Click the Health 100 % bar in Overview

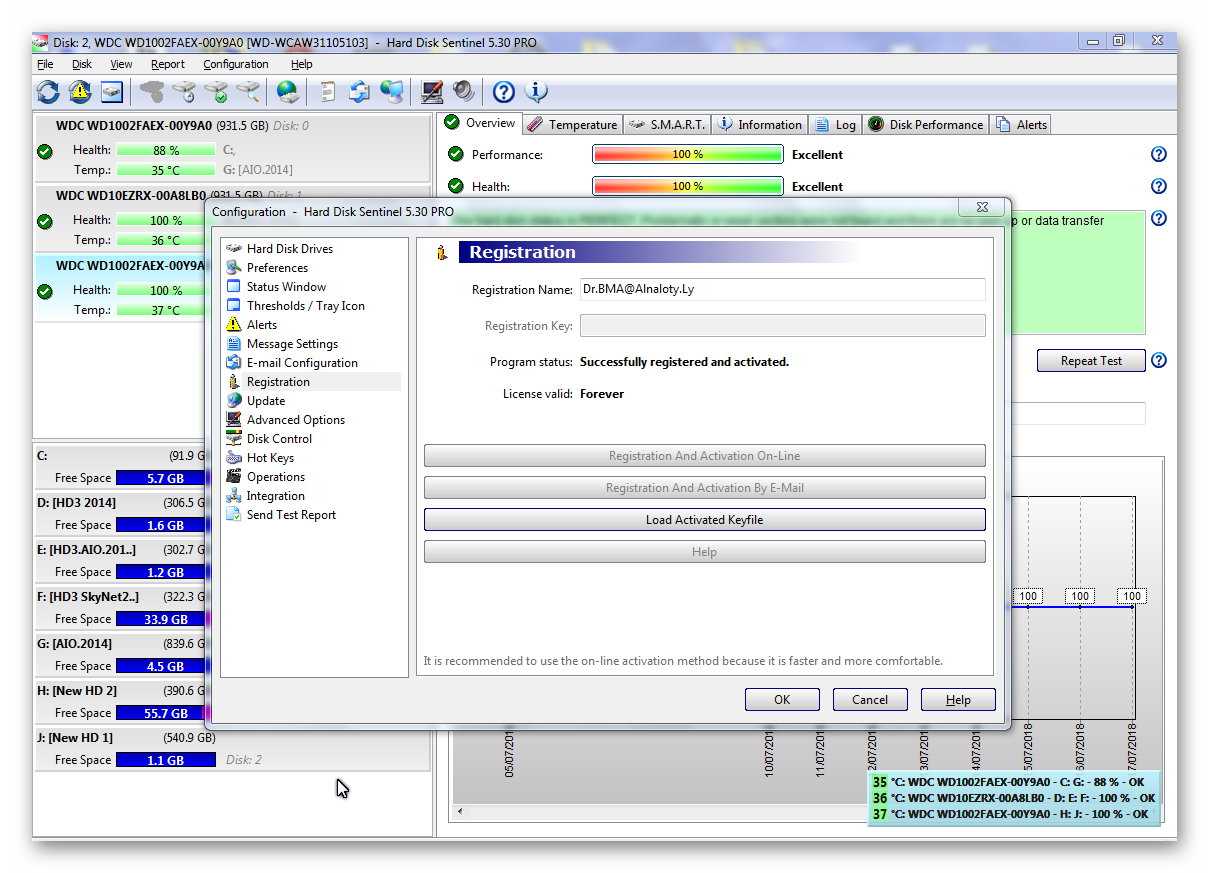tap(688, 186)
